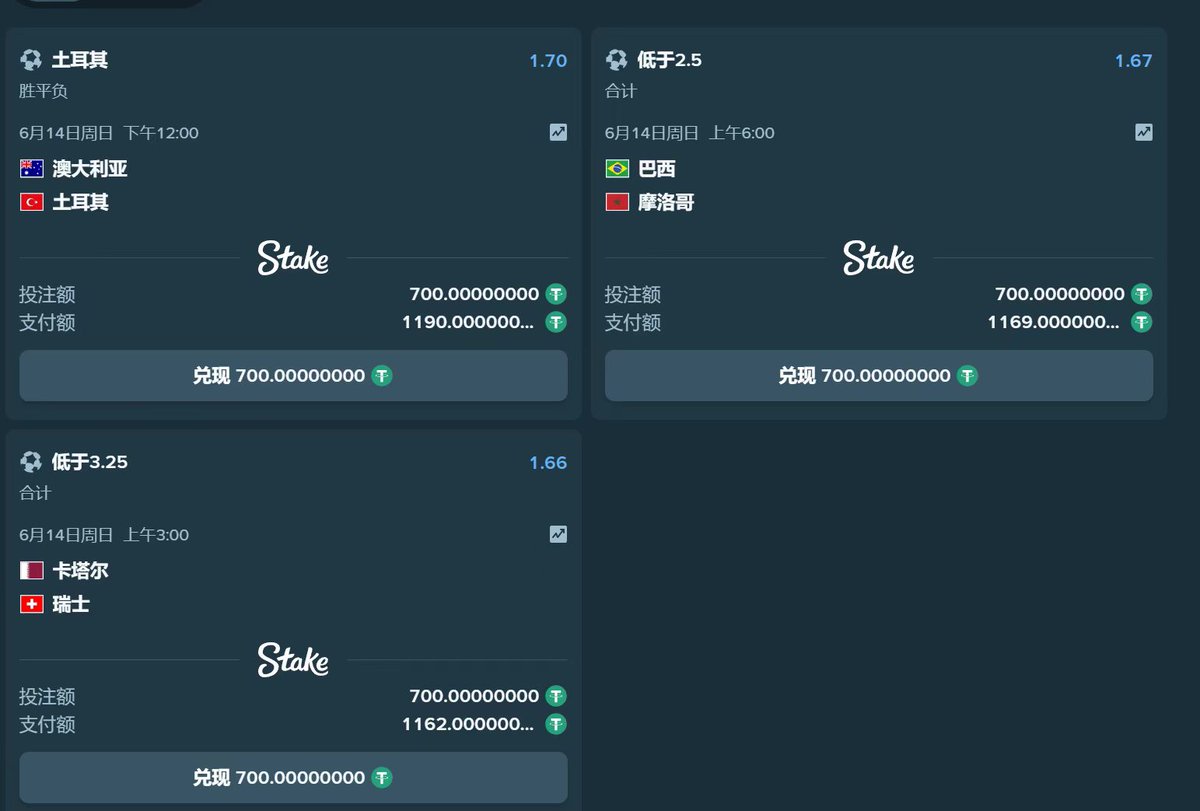The image size is (1200, 811).
Task: Click date 6月14日周日 上午3:00
Action: coord(104,535)
